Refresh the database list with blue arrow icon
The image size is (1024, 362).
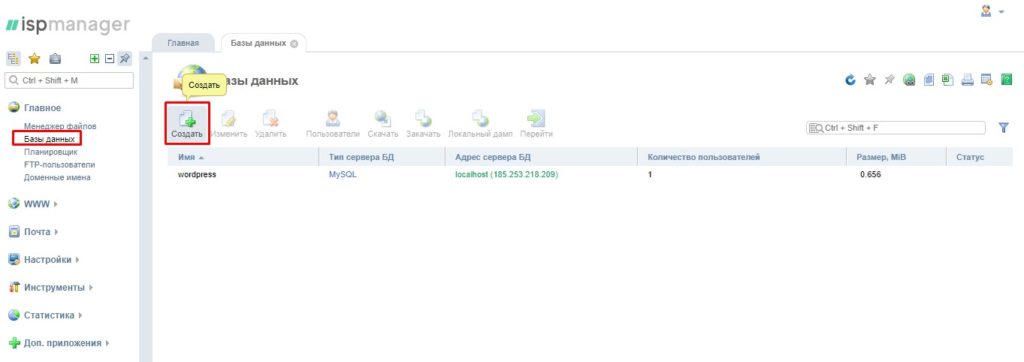tap(850, 80)
